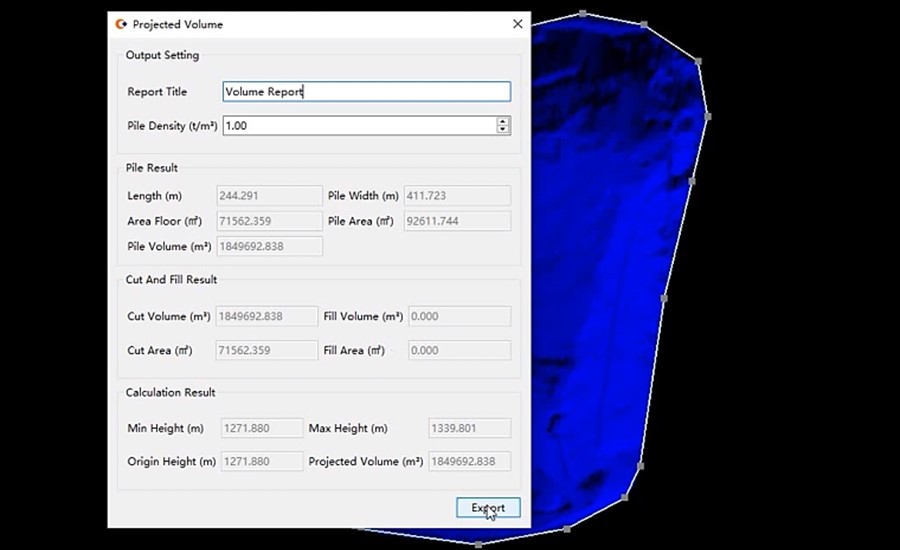Image resolution: width=900 pixels, height=550 pixels.
Task: Click the Fill Volume value field
Action: pyautogui.click(x=459, y=316)
